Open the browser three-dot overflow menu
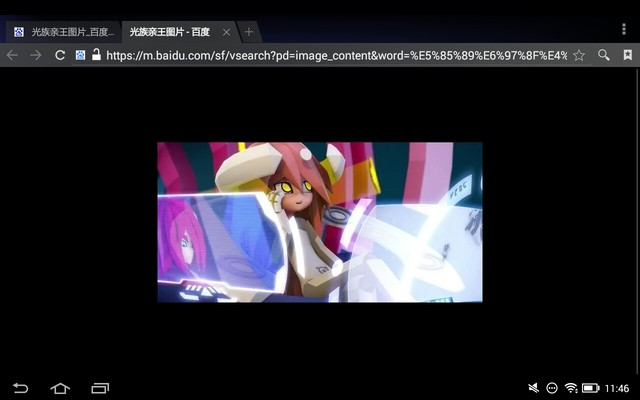640x400 pixels. point(621,29)
